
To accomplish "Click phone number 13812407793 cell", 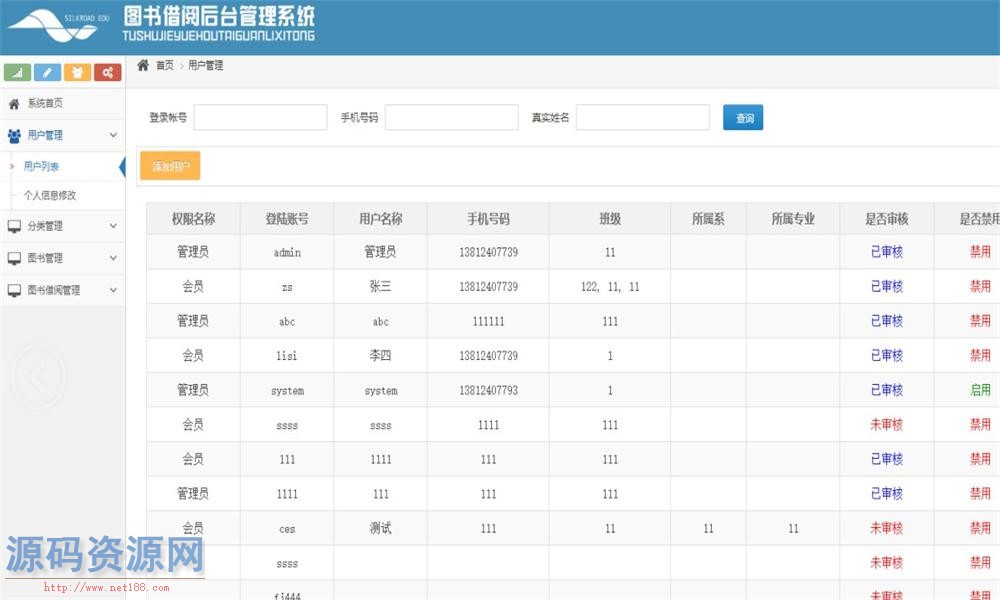I will (x=489, y=390).
